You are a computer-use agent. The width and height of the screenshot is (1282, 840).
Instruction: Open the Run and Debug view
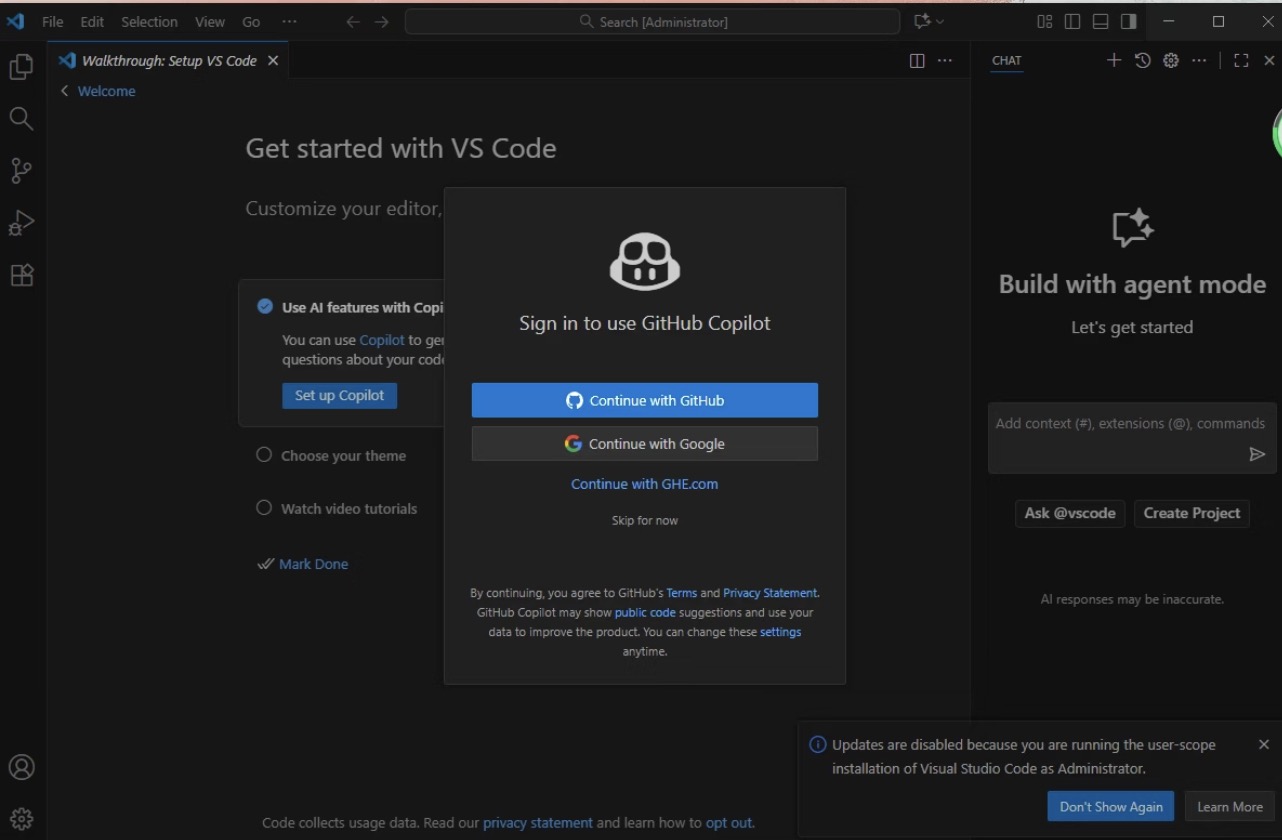tap(21, 223)
